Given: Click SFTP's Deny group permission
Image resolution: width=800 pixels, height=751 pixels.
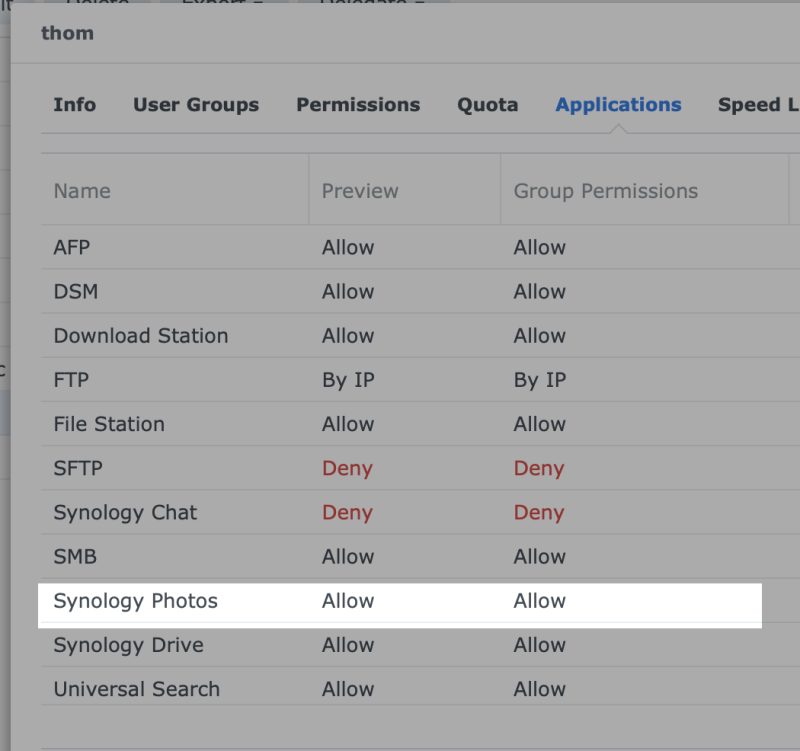Looking at the screenshot, I should tap(539, 469).
